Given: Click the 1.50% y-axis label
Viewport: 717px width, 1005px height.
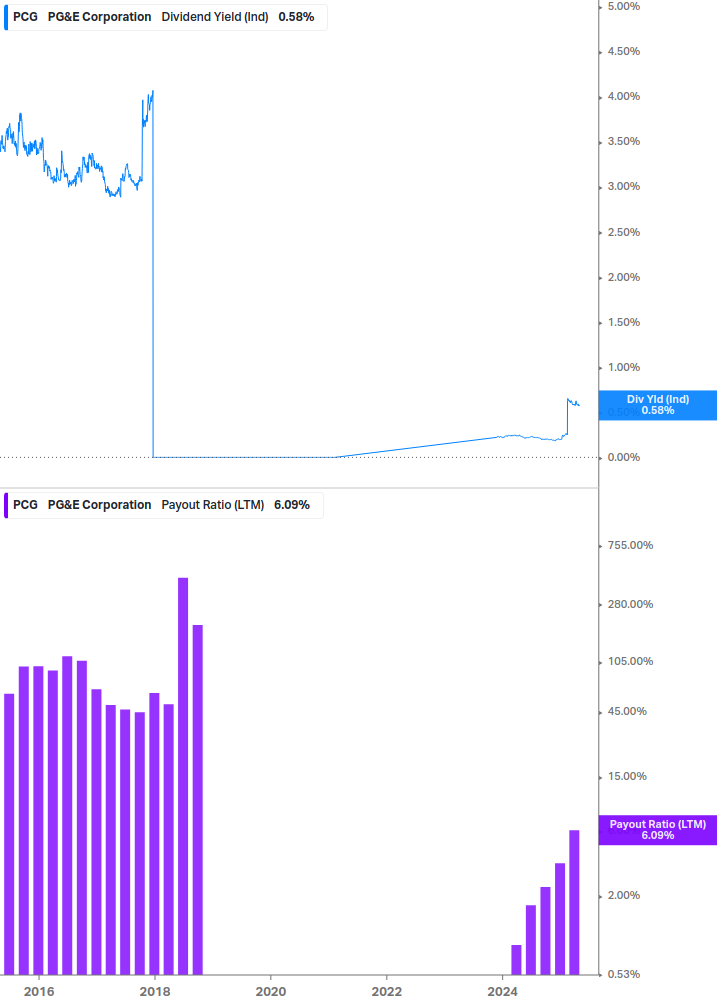Looking at the screenshot, I should 623,322.
